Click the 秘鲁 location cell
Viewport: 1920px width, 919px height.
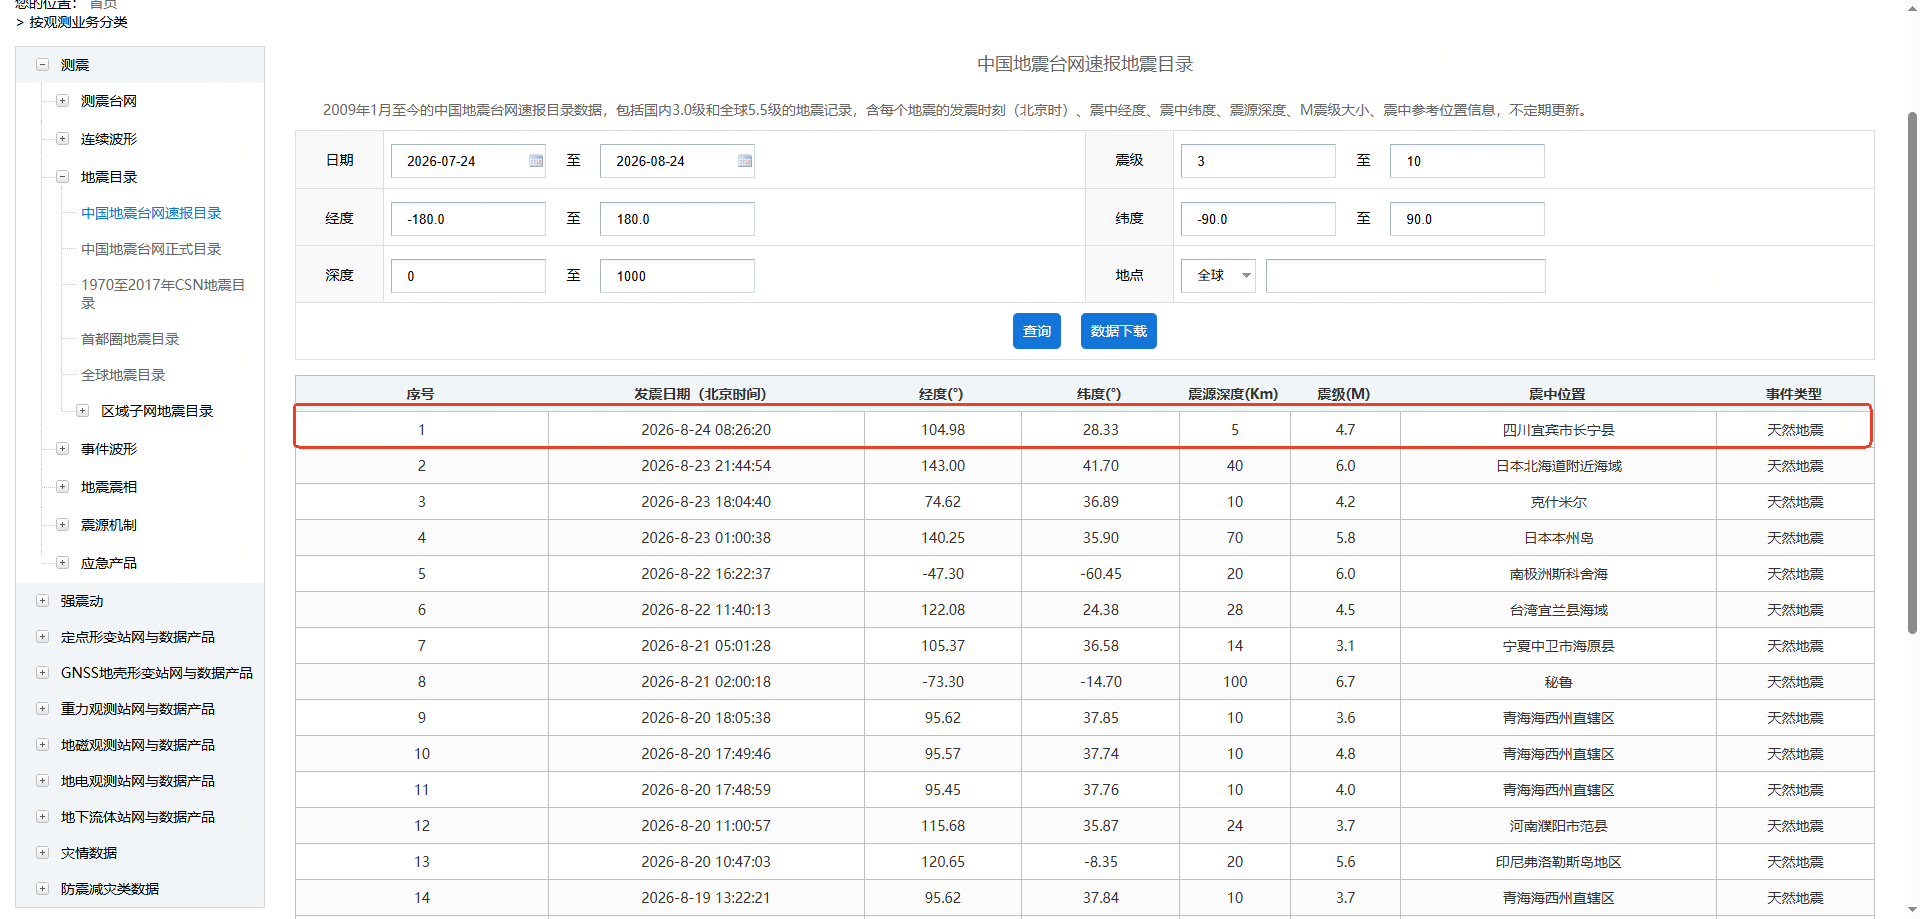(x=1559, y=682)
